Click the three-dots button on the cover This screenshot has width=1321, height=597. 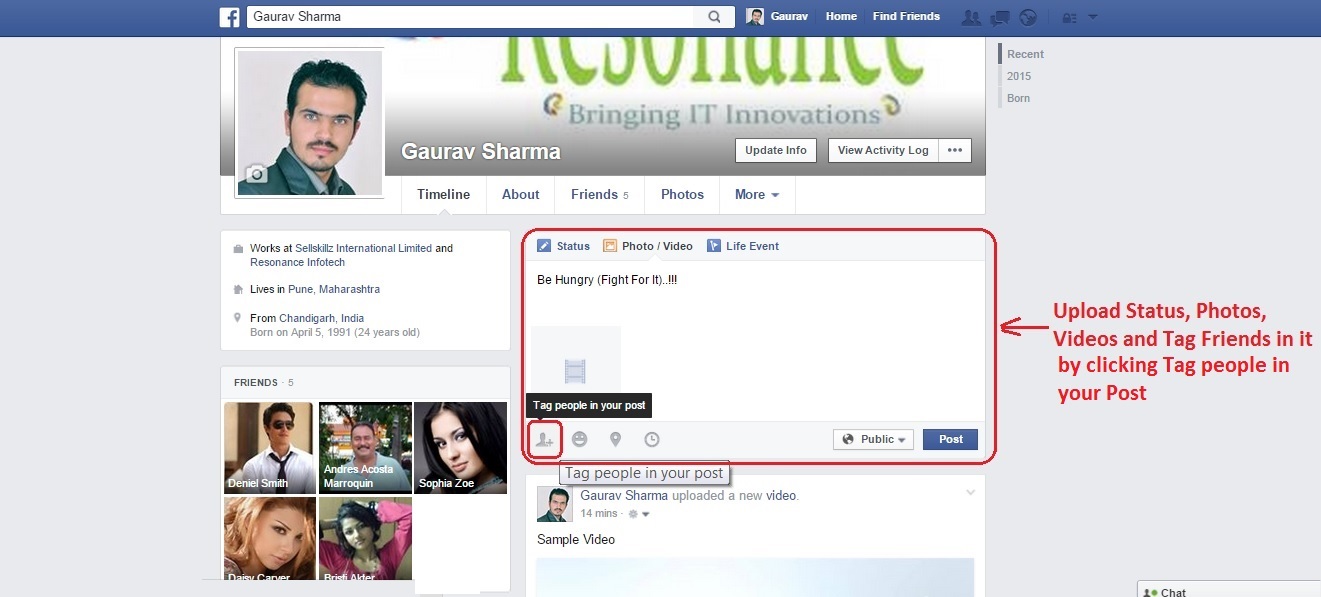click(955, 150)
